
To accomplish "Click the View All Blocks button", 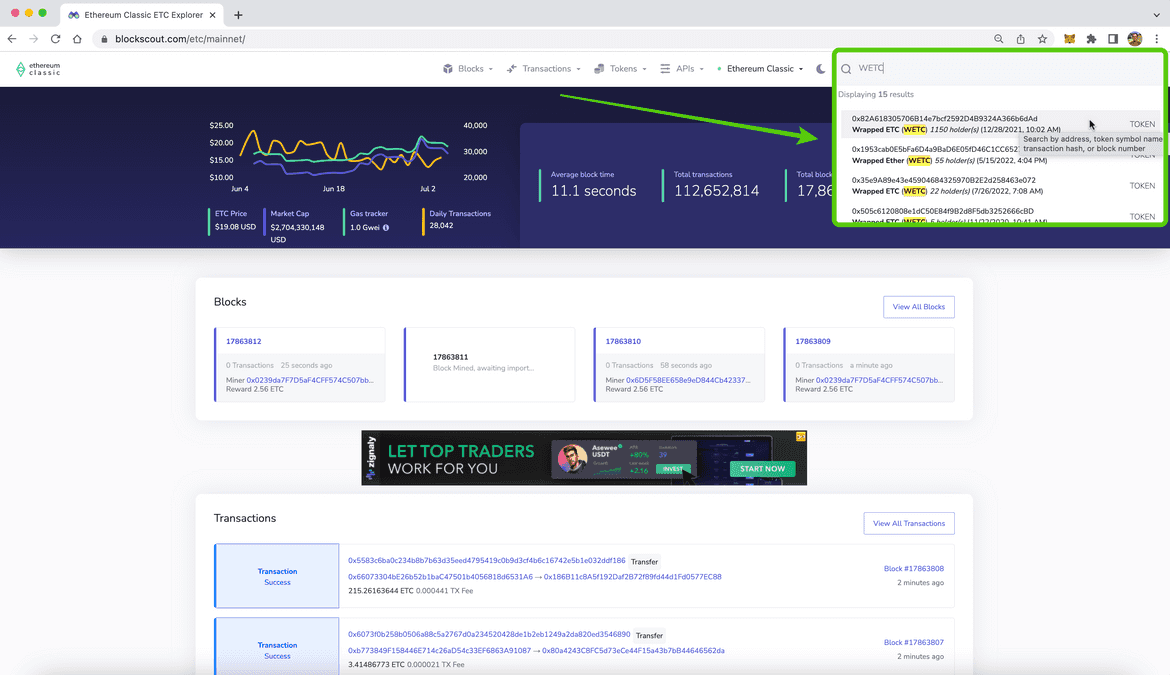I will pyautogui.click(x=919, y=306).
